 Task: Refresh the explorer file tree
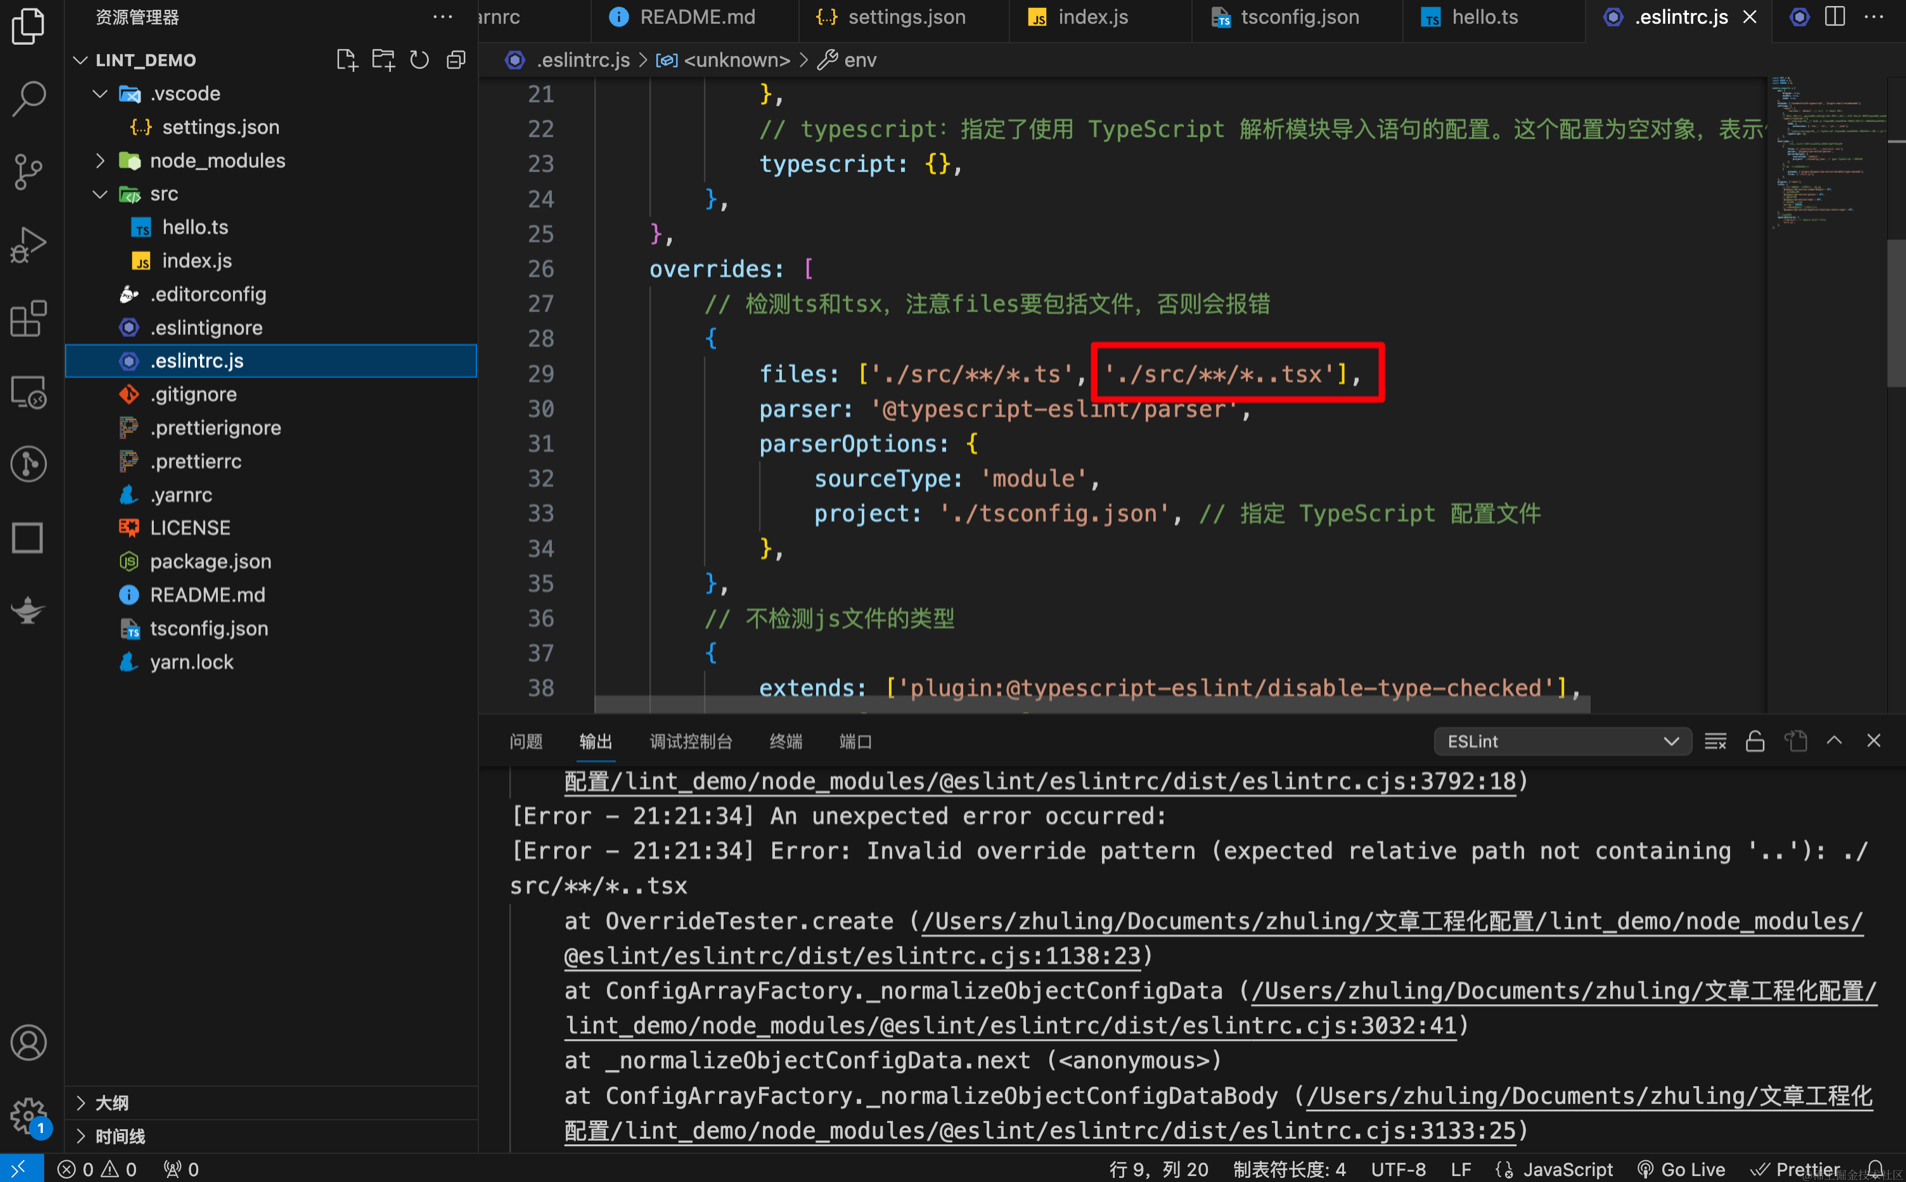(419, 60)
